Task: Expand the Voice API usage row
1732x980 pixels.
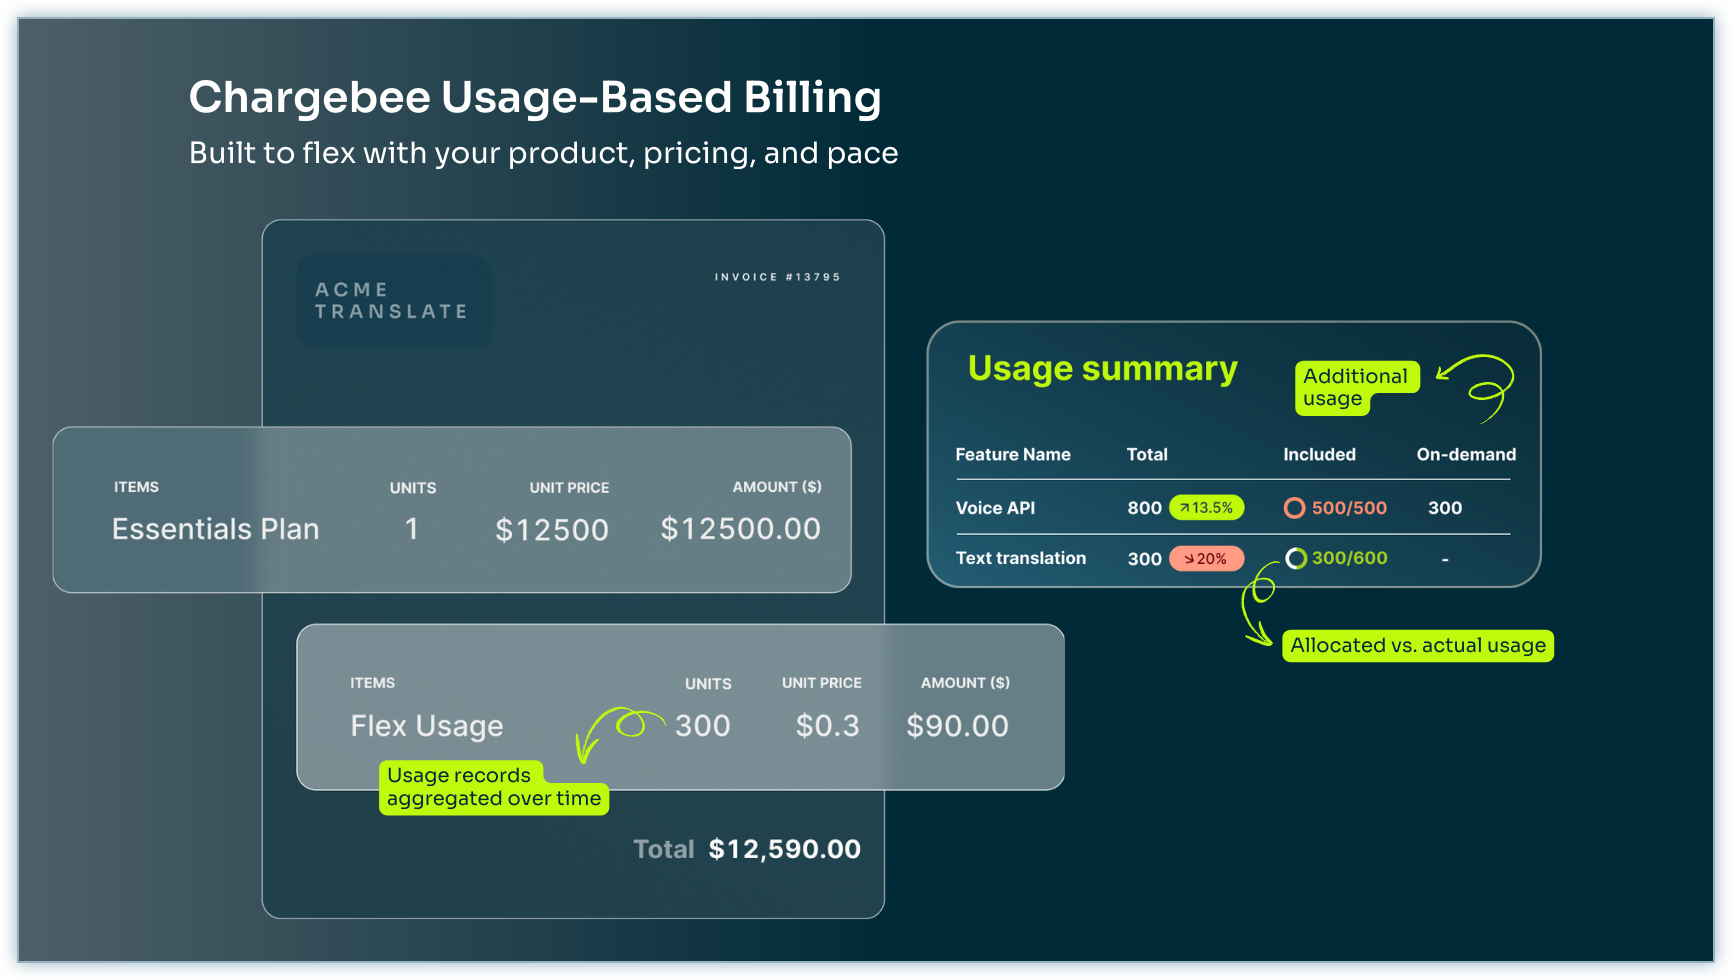Action: [995, 508]
